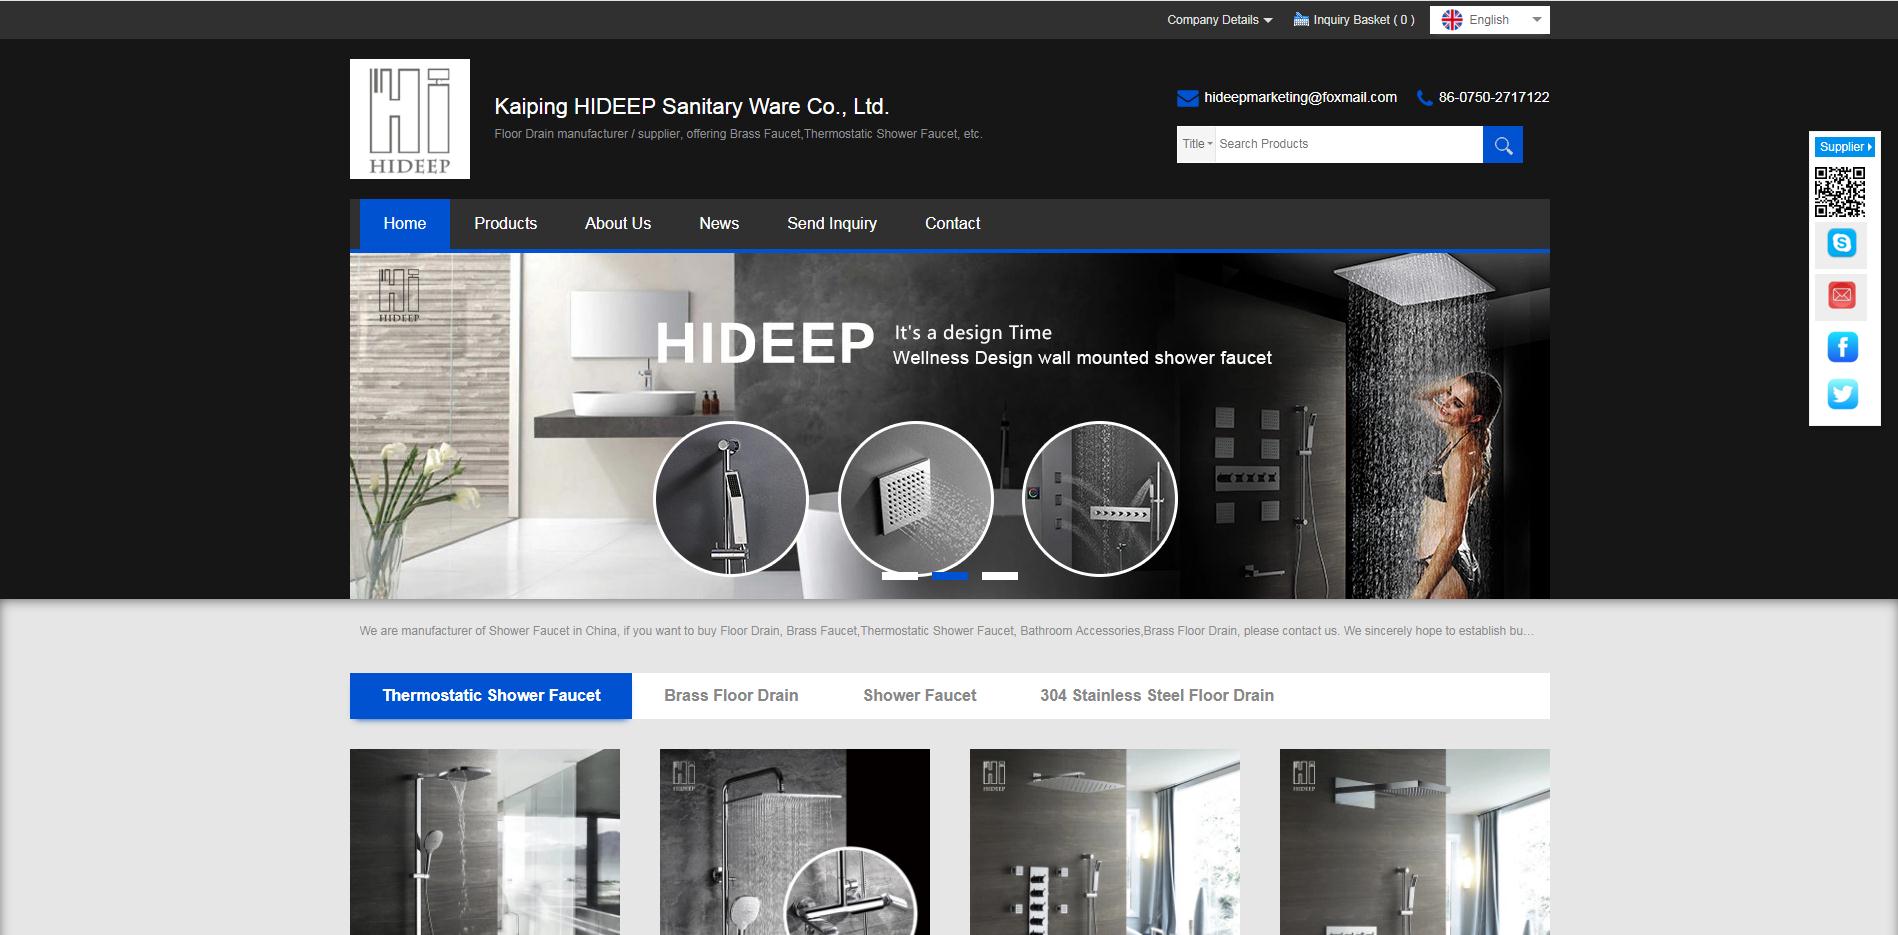Click the Search Products input field
1898x935 pixels.
click(x=1347, y=144)
